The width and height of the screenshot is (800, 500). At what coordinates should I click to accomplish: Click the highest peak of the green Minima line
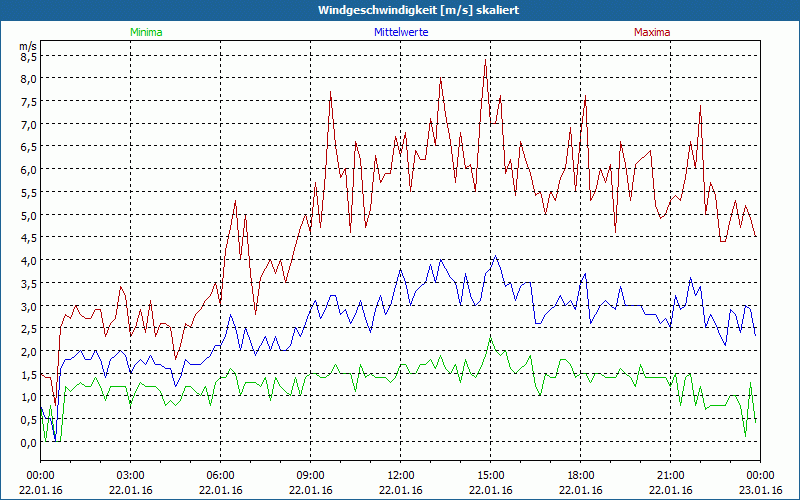click(490, 337)
